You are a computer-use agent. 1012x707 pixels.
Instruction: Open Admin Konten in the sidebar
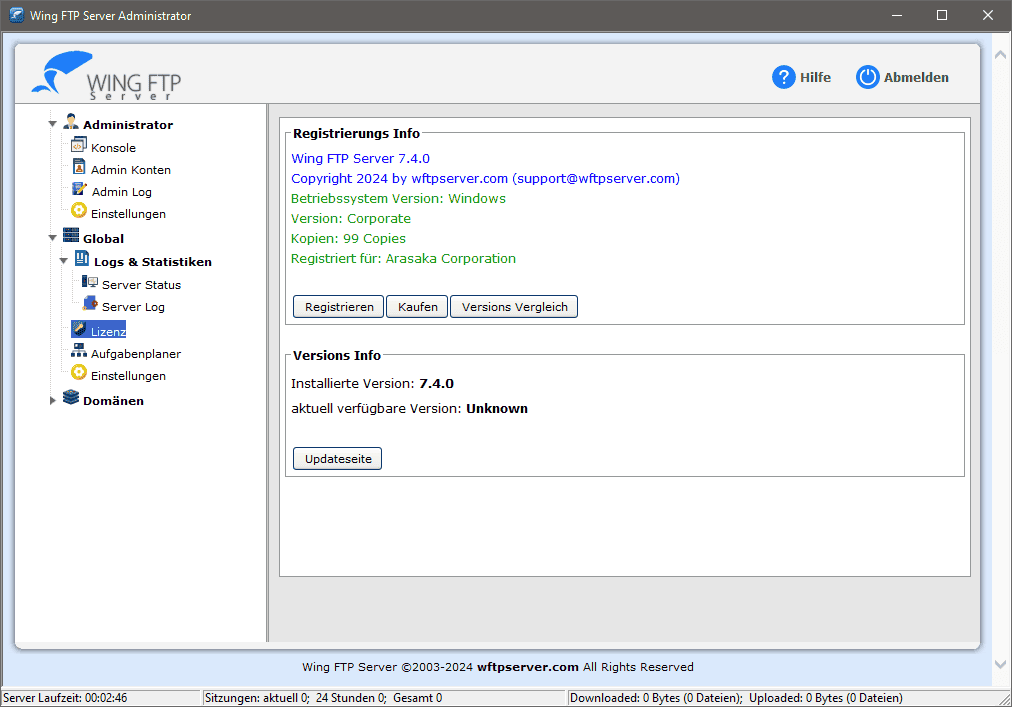131,170
